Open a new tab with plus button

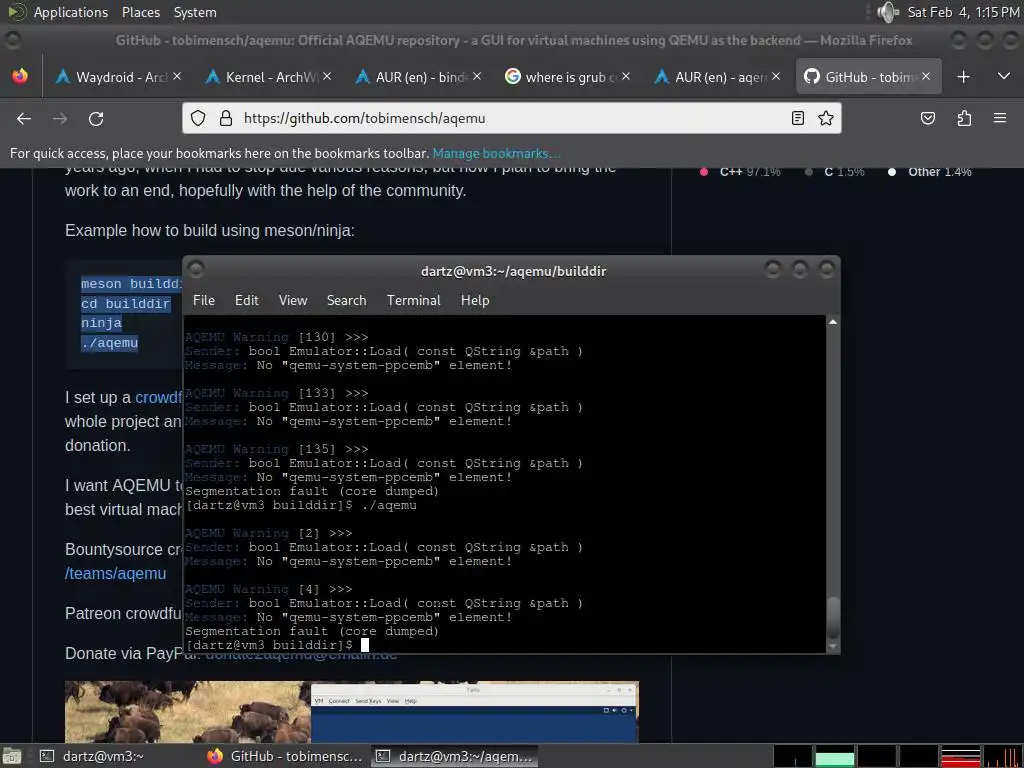[963, 77]
